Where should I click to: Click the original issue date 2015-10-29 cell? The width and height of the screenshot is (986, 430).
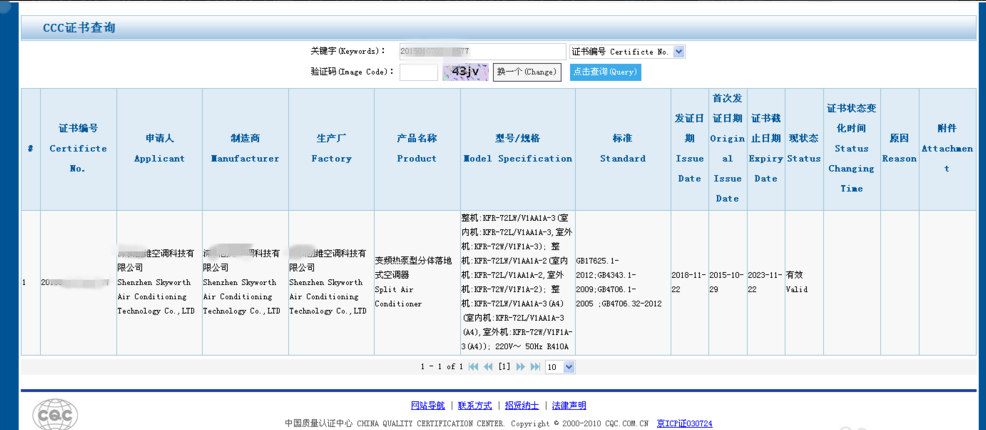728,282
